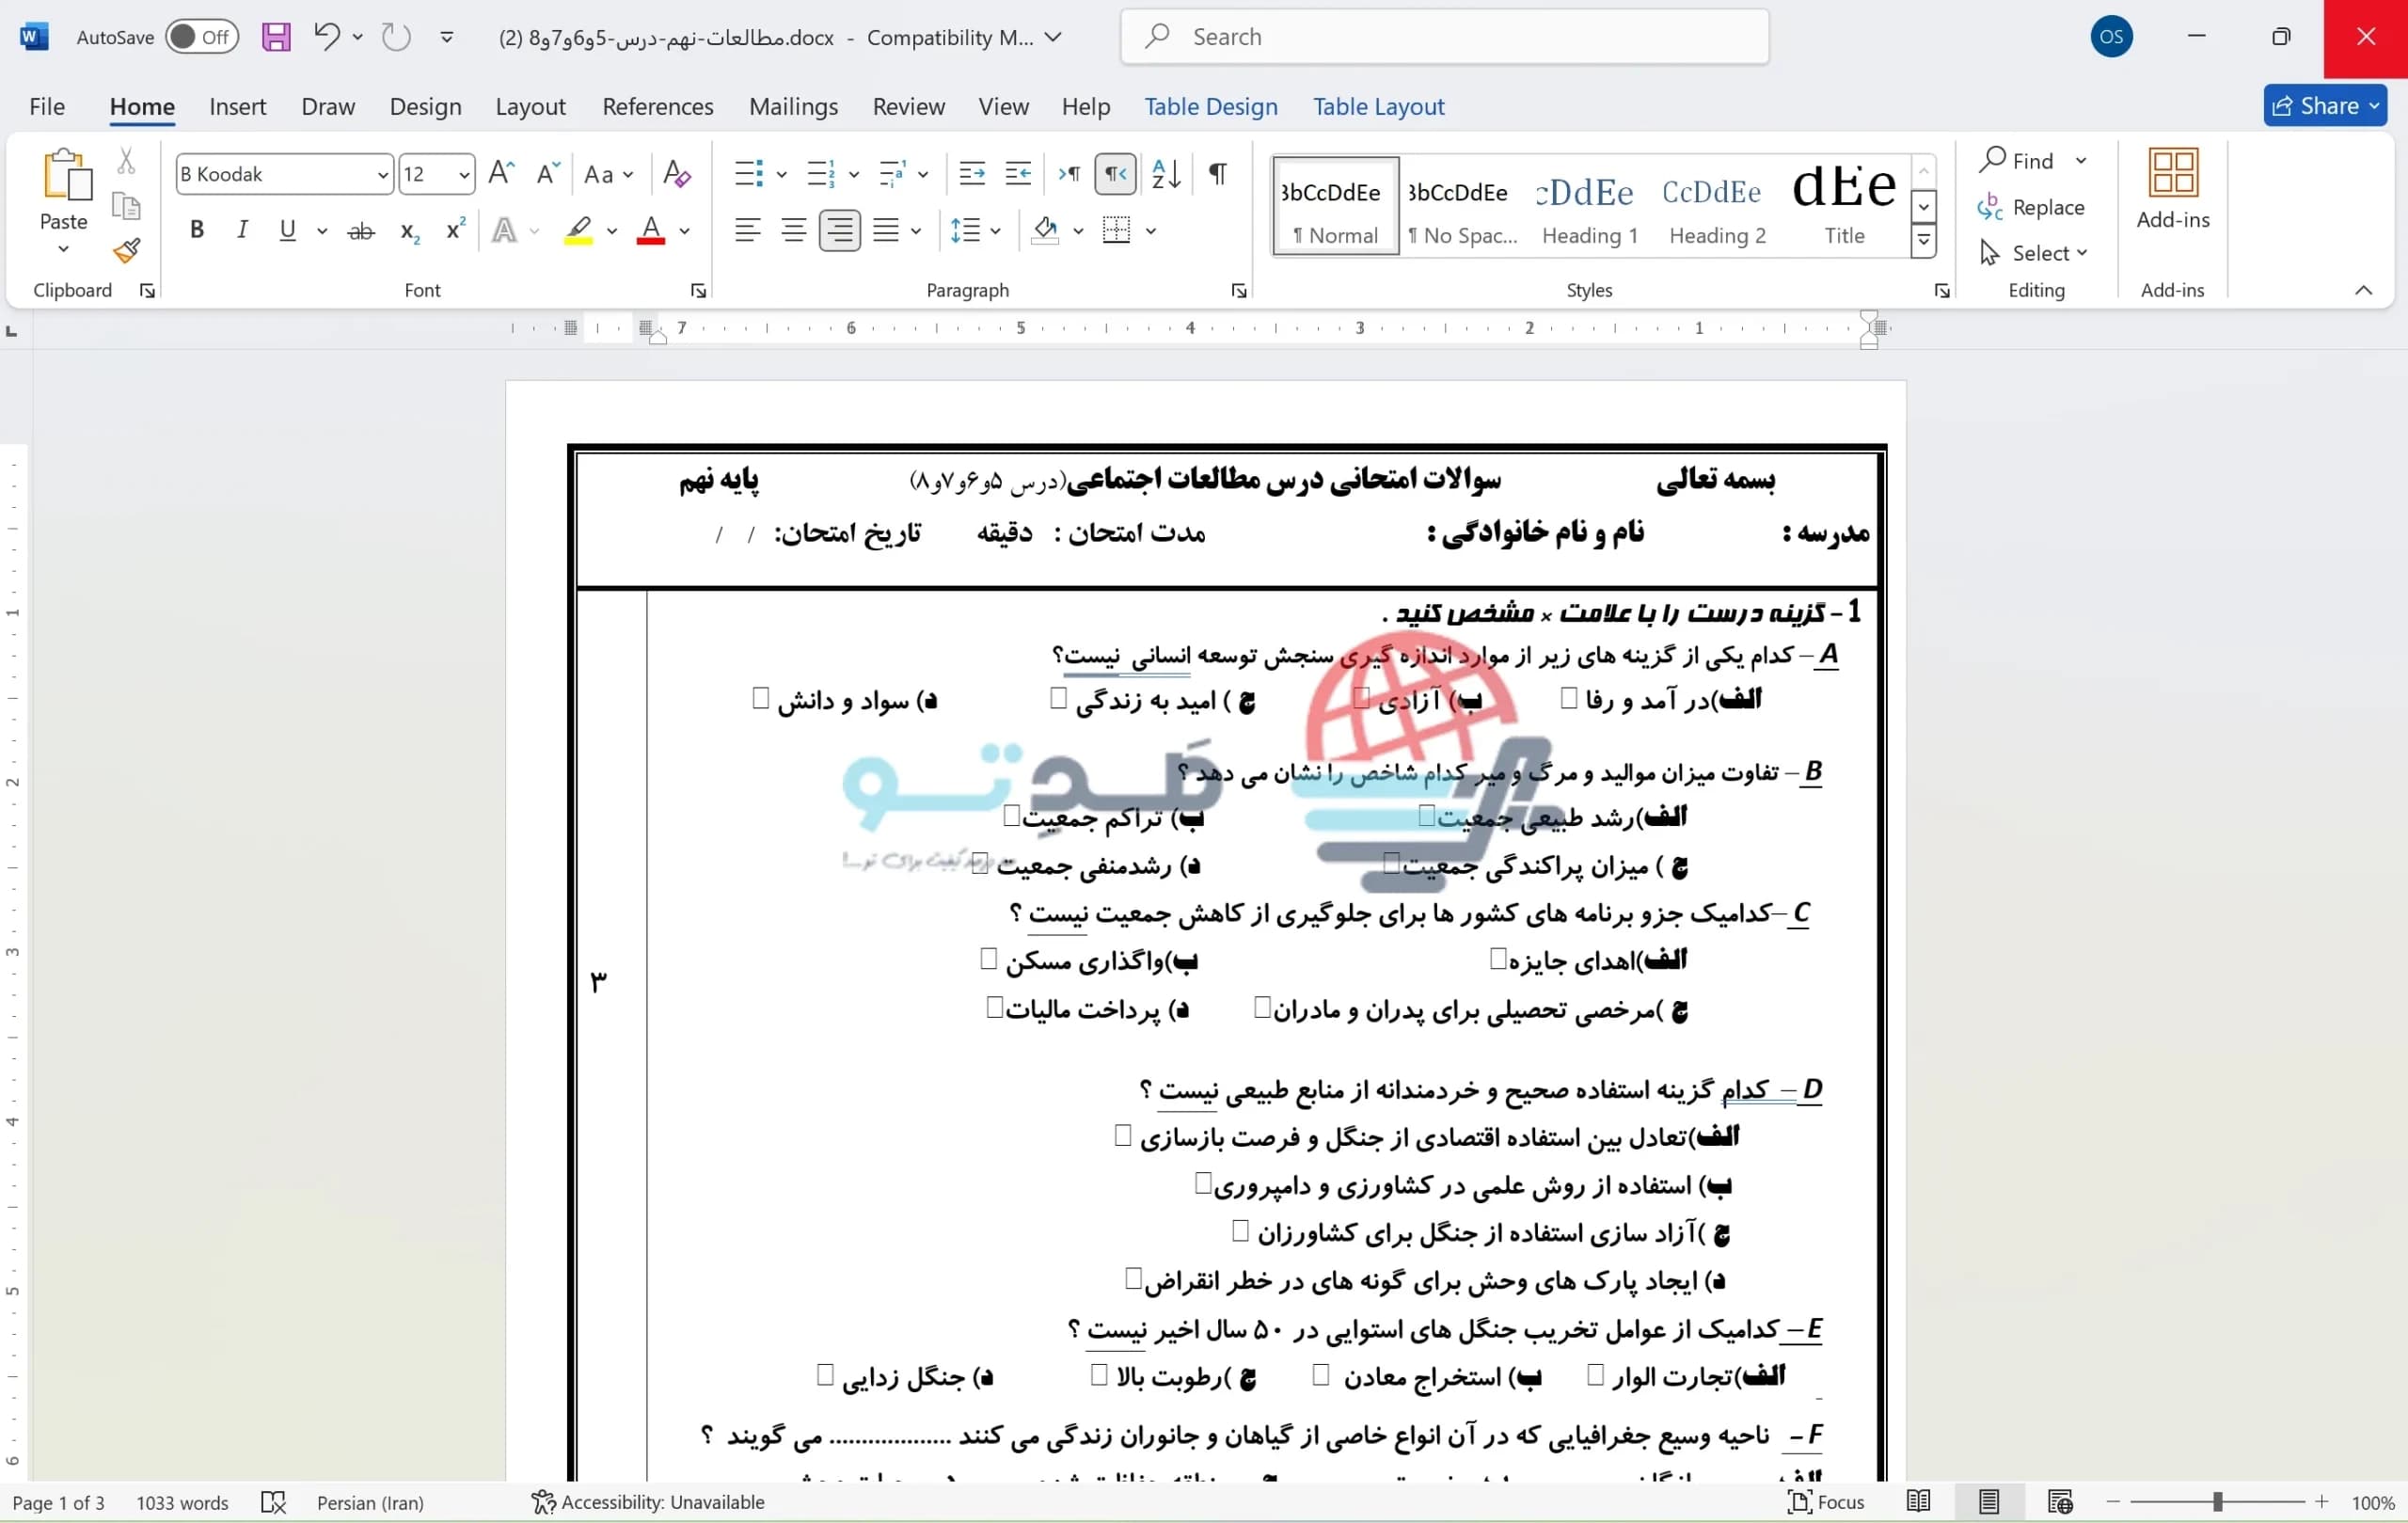Click Replace in Editing group
The height and width of the screenshot is (1523, 2408).
pyautogui.click(x=2032, y=207)
